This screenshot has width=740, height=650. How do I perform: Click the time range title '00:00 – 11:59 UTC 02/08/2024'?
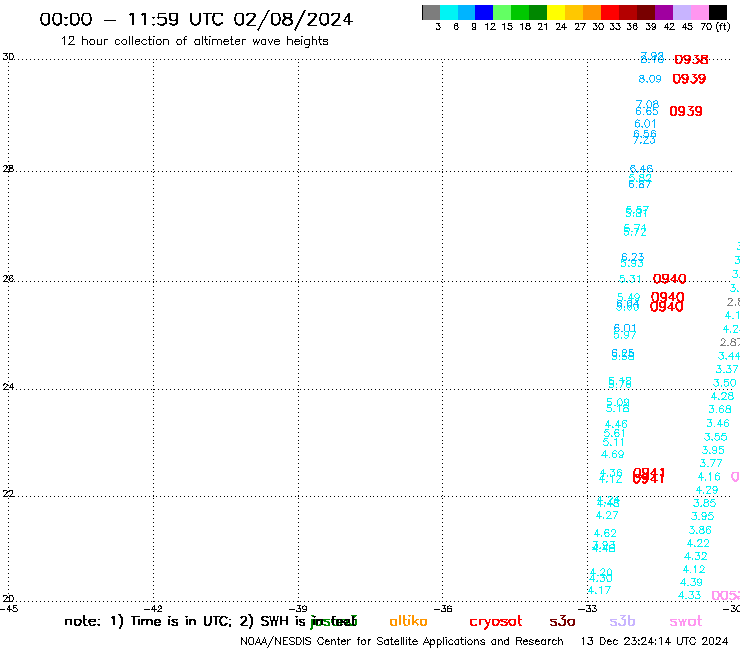(196, 19)
